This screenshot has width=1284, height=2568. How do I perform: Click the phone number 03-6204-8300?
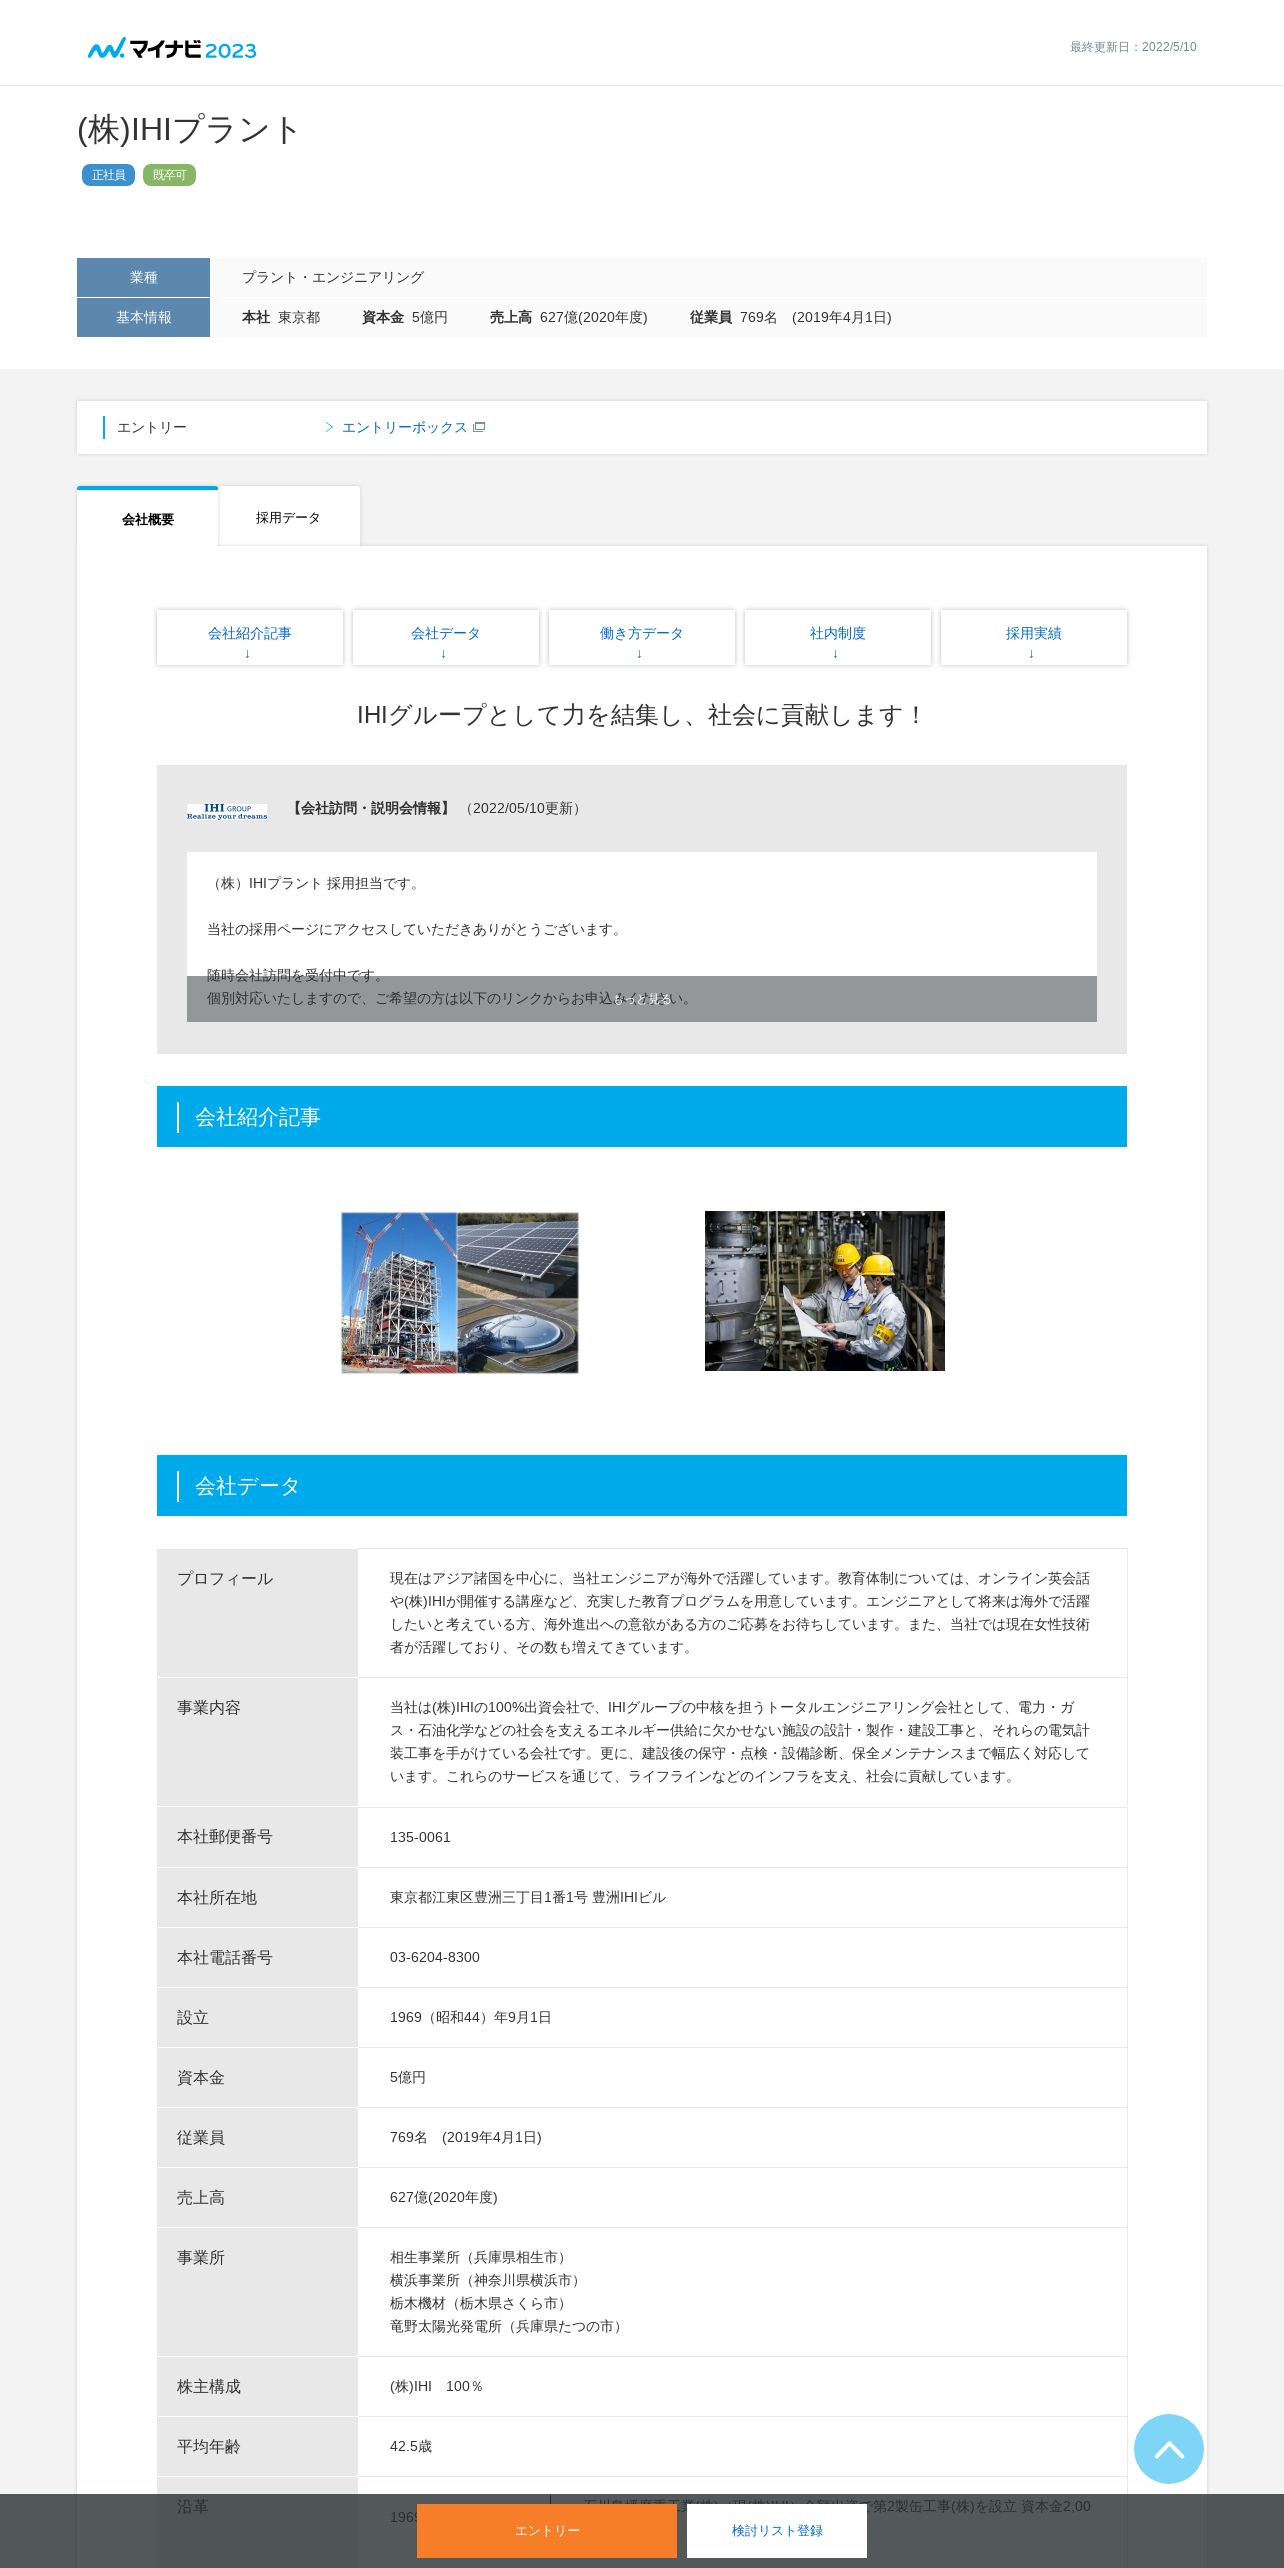pos(435,1957)
